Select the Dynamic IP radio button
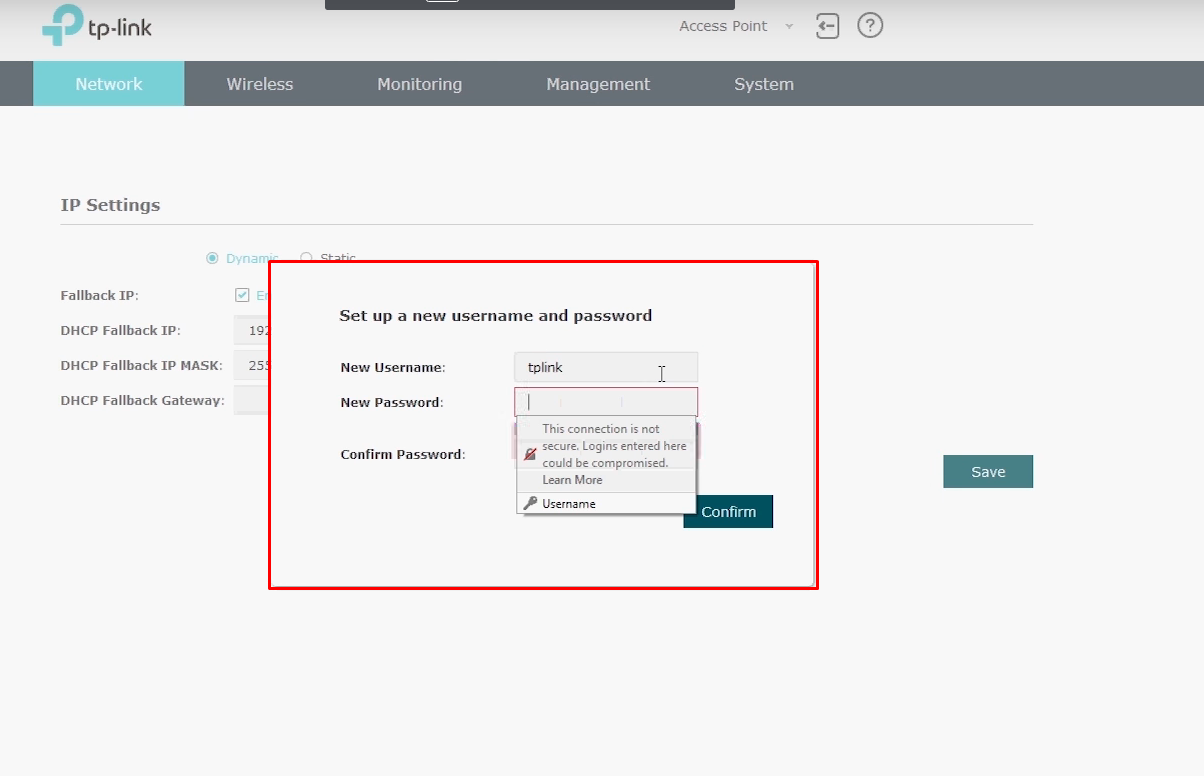This screenshot has height=776, width=1204. (212, 258)
